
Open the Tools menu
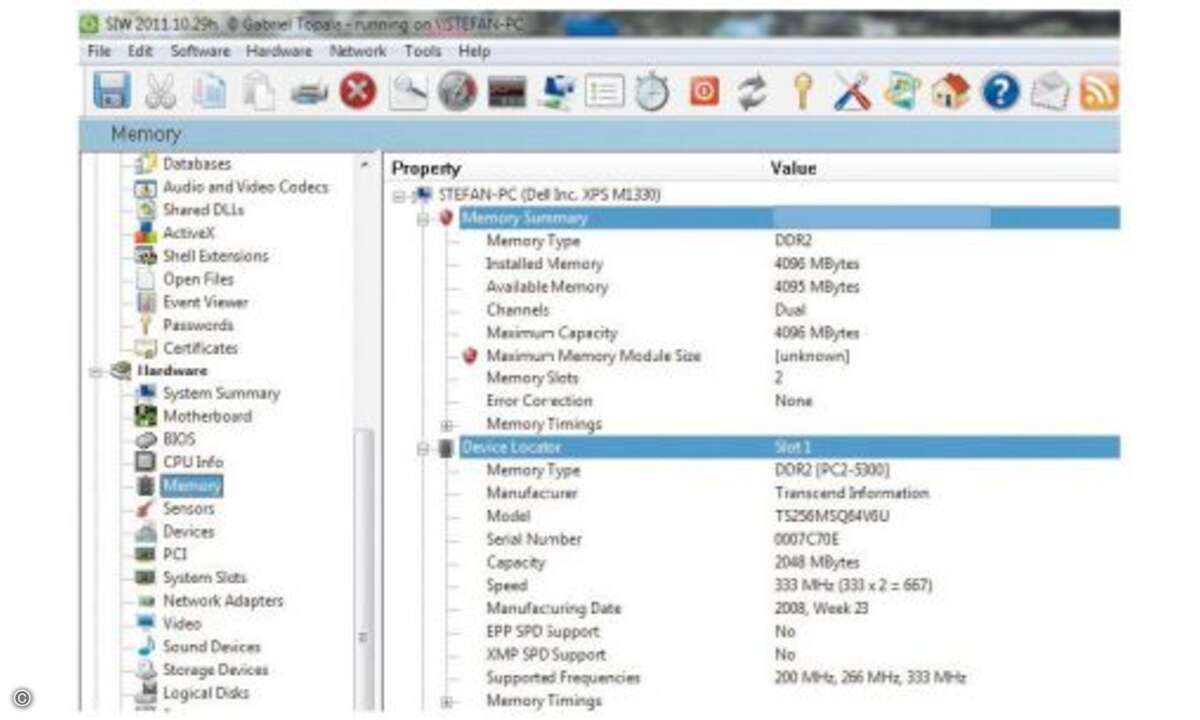(423, 51)
